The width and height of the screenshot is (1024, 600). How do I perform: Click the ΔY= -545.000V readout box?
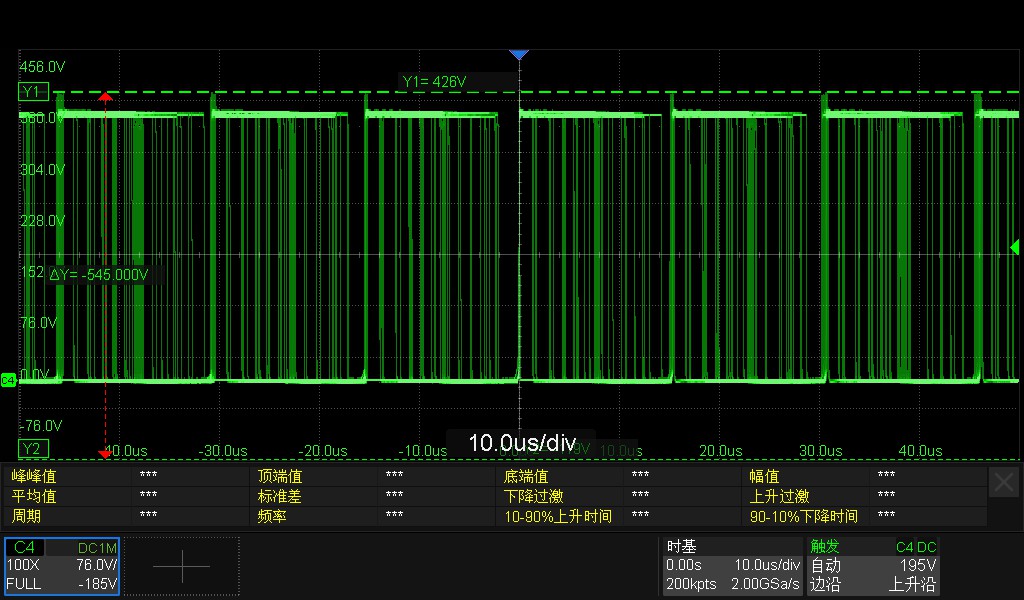(100, 273)
